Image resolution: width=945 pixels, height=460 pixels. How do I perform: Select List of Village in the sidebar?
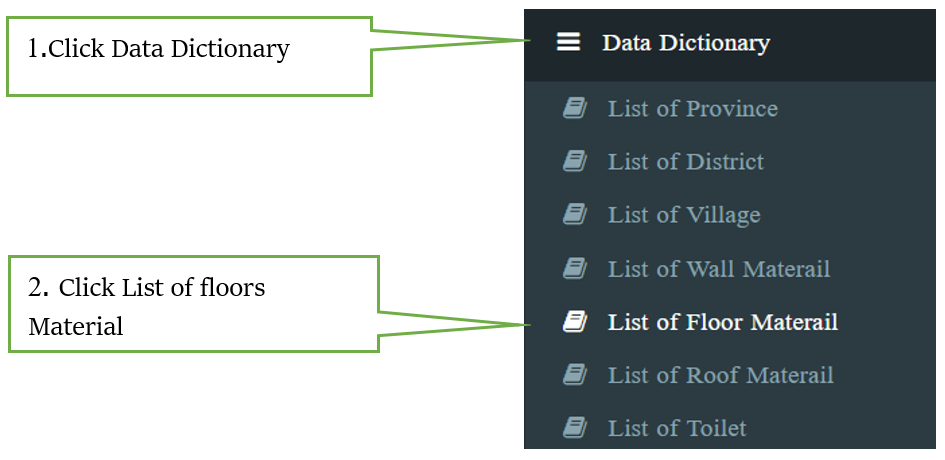click(x=730, y=215)
